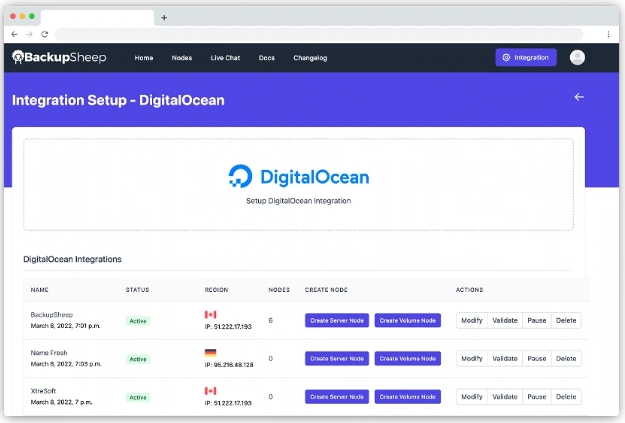Click the browser address bar
Screen dimensions: 625x423
tap(319, 34)
